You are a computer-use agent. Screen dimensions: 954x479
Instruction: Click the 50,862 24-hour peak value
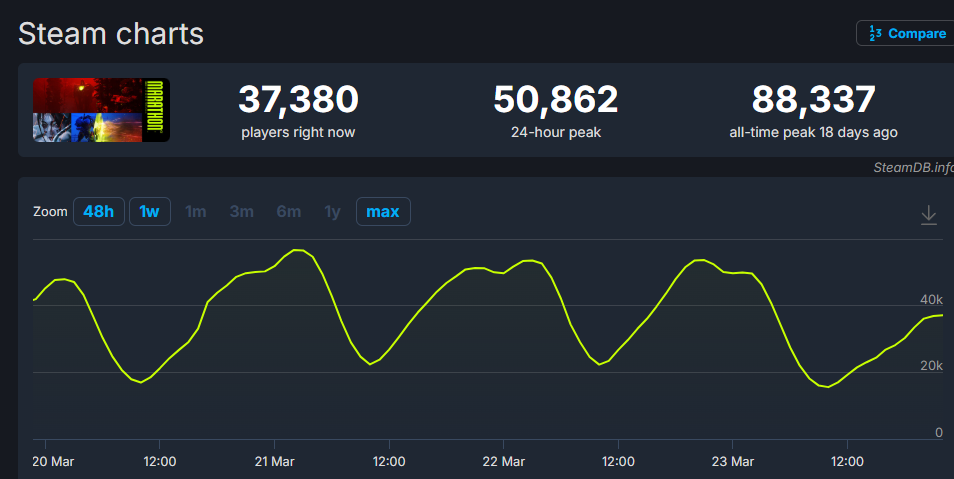555,99
